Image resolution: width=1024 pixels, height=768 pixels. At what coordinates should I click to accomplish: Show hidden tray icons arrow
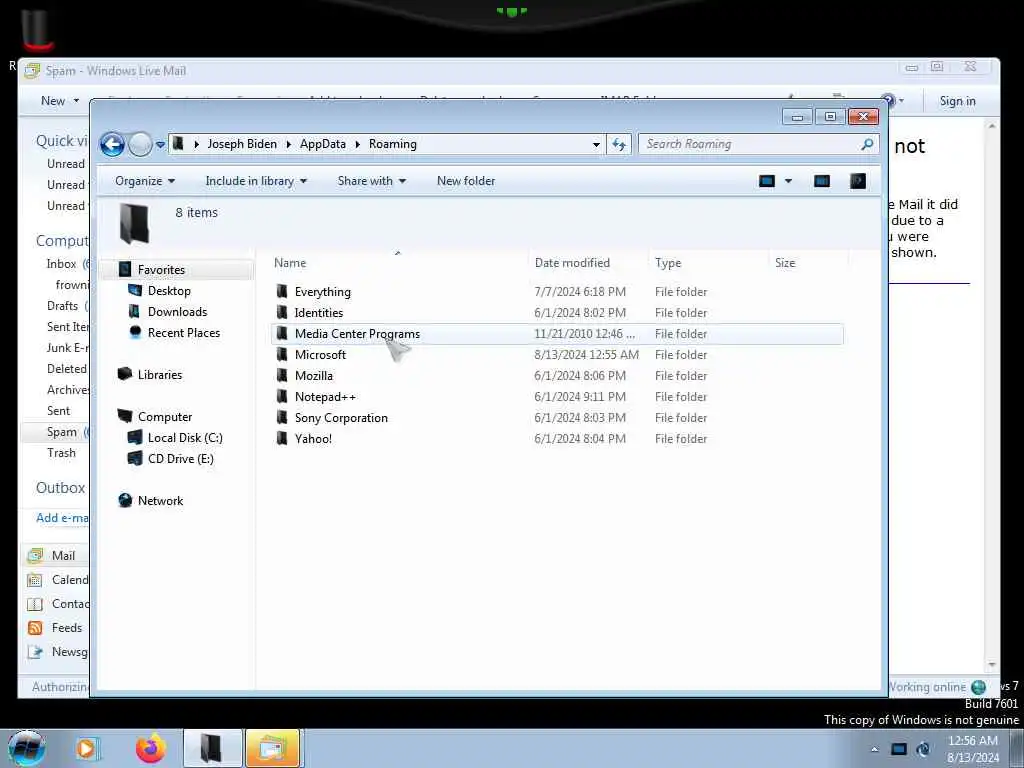(x=874, y=749)
